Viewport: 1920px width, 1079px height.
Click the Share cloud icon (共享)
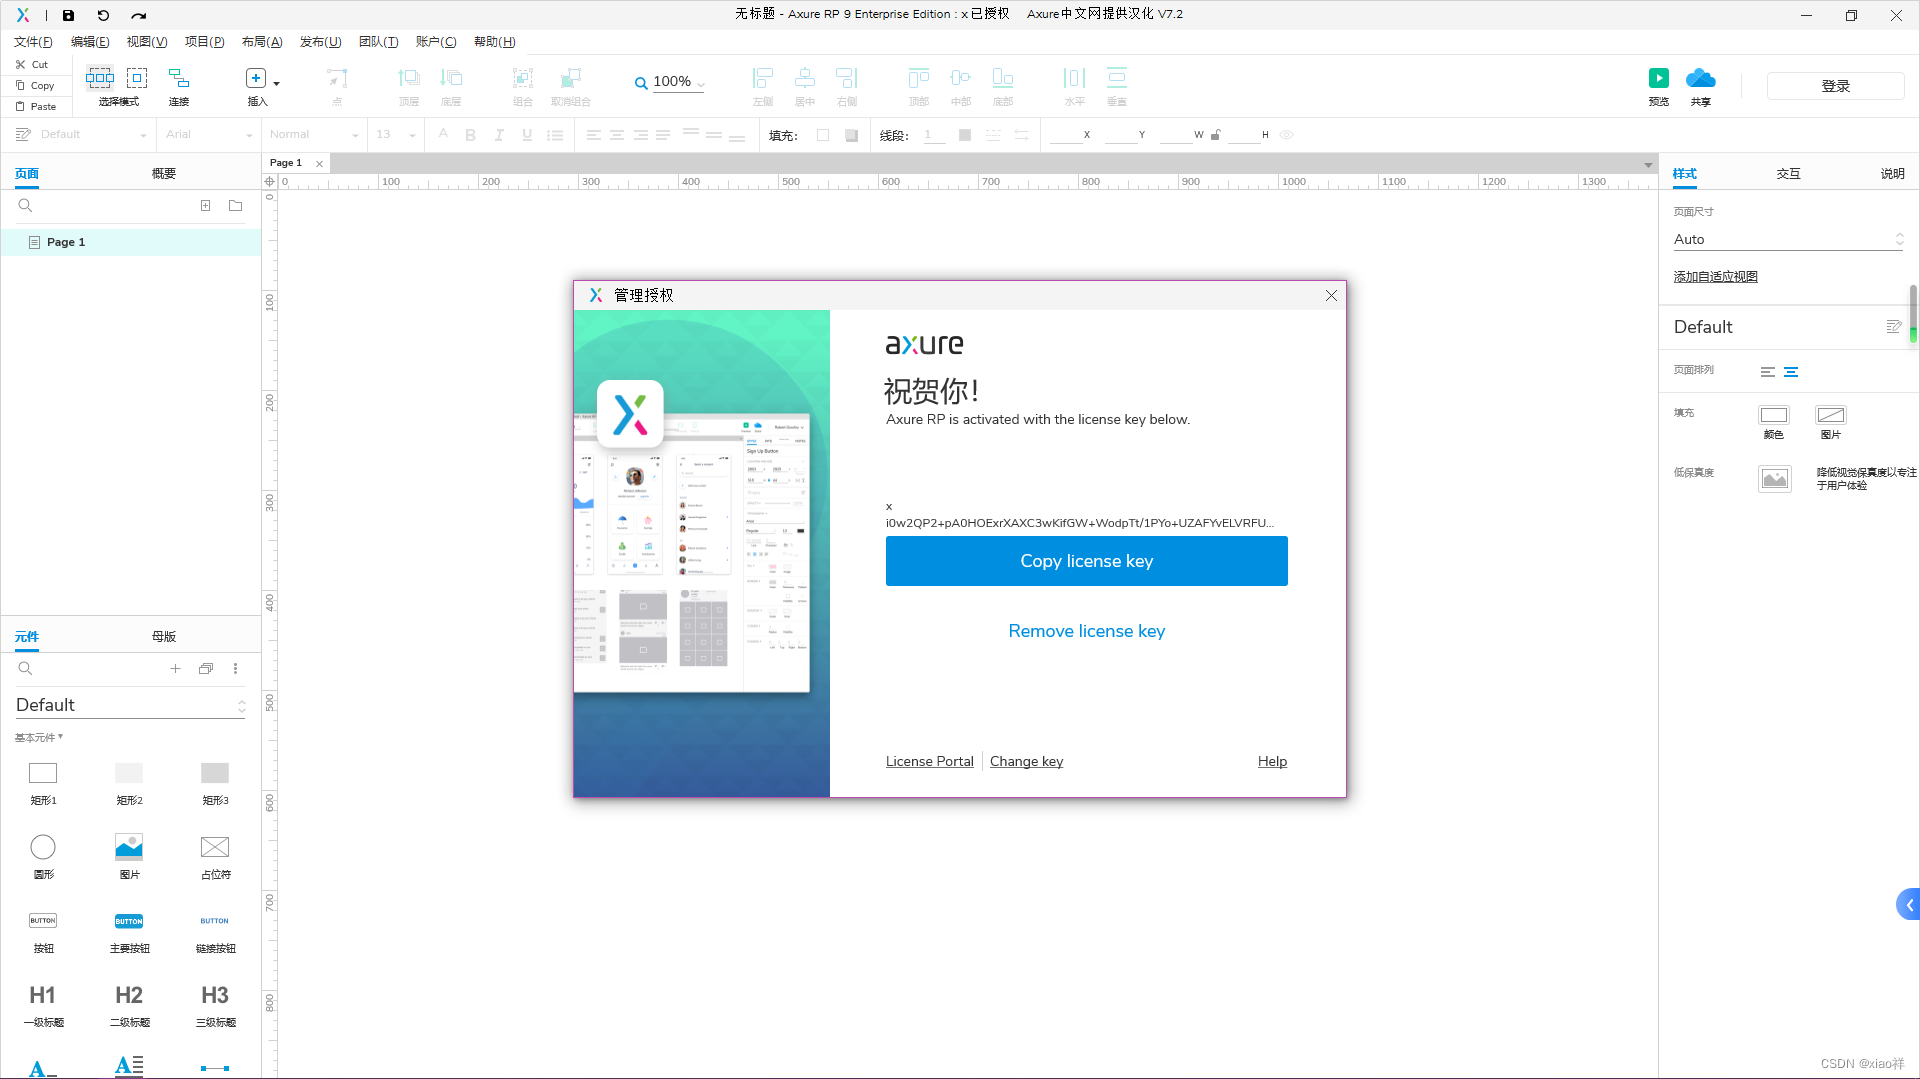click(1701, 78)
